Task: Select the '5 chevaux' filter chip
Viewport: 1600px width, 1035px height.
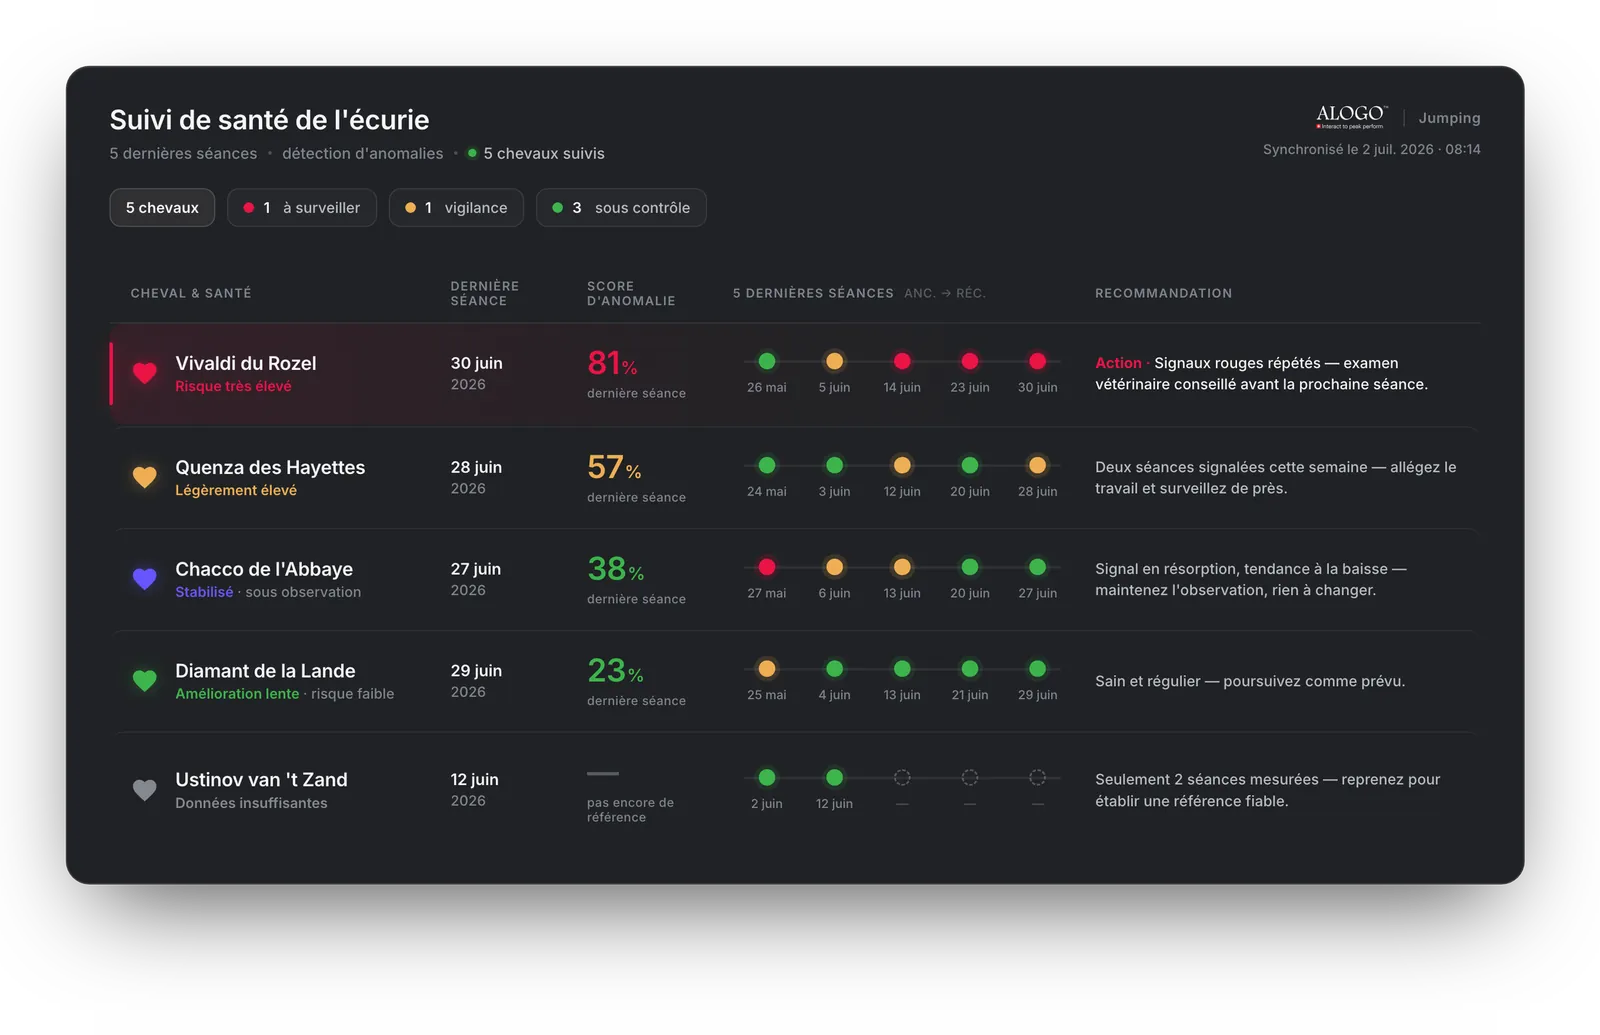Action: point(162,208)
